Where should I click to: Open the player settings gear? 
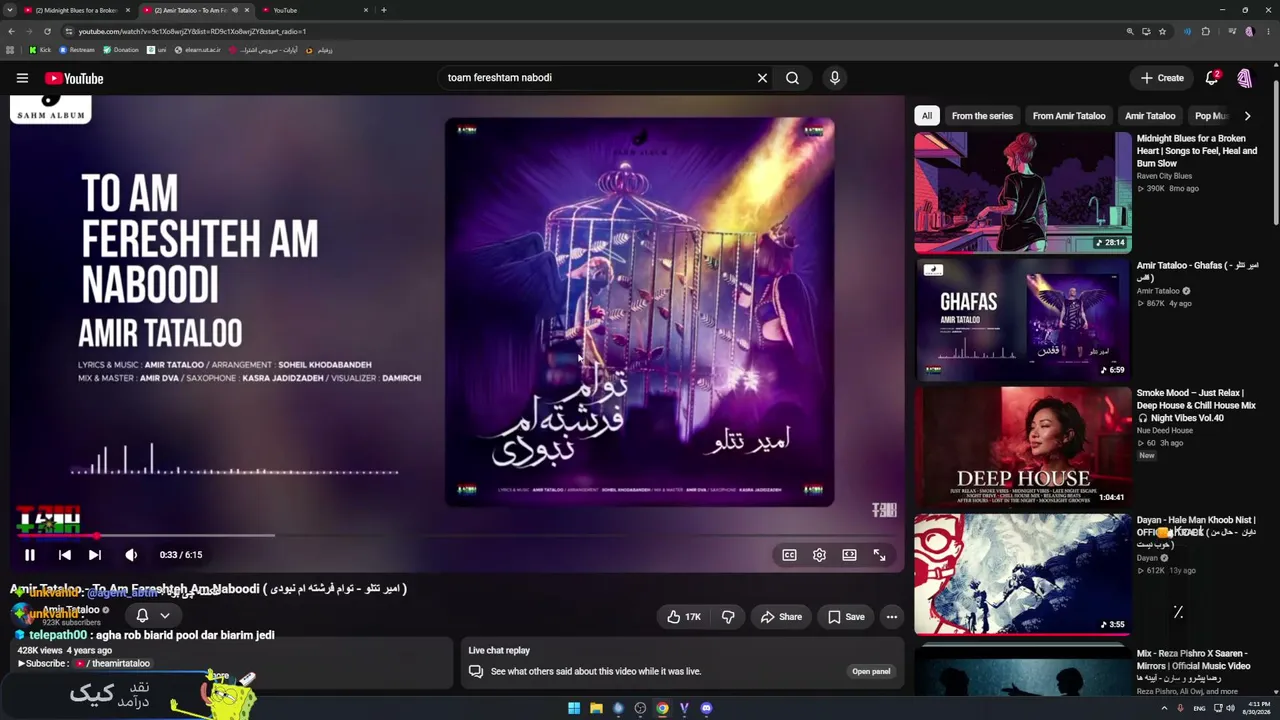click(x=819, y=555)
